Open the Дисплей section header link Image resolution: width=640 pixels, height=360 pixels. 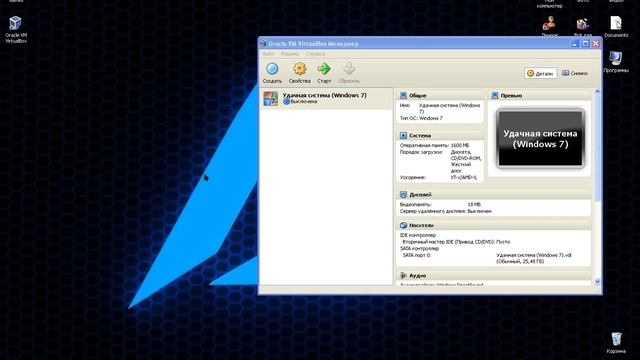click(420, 194)
